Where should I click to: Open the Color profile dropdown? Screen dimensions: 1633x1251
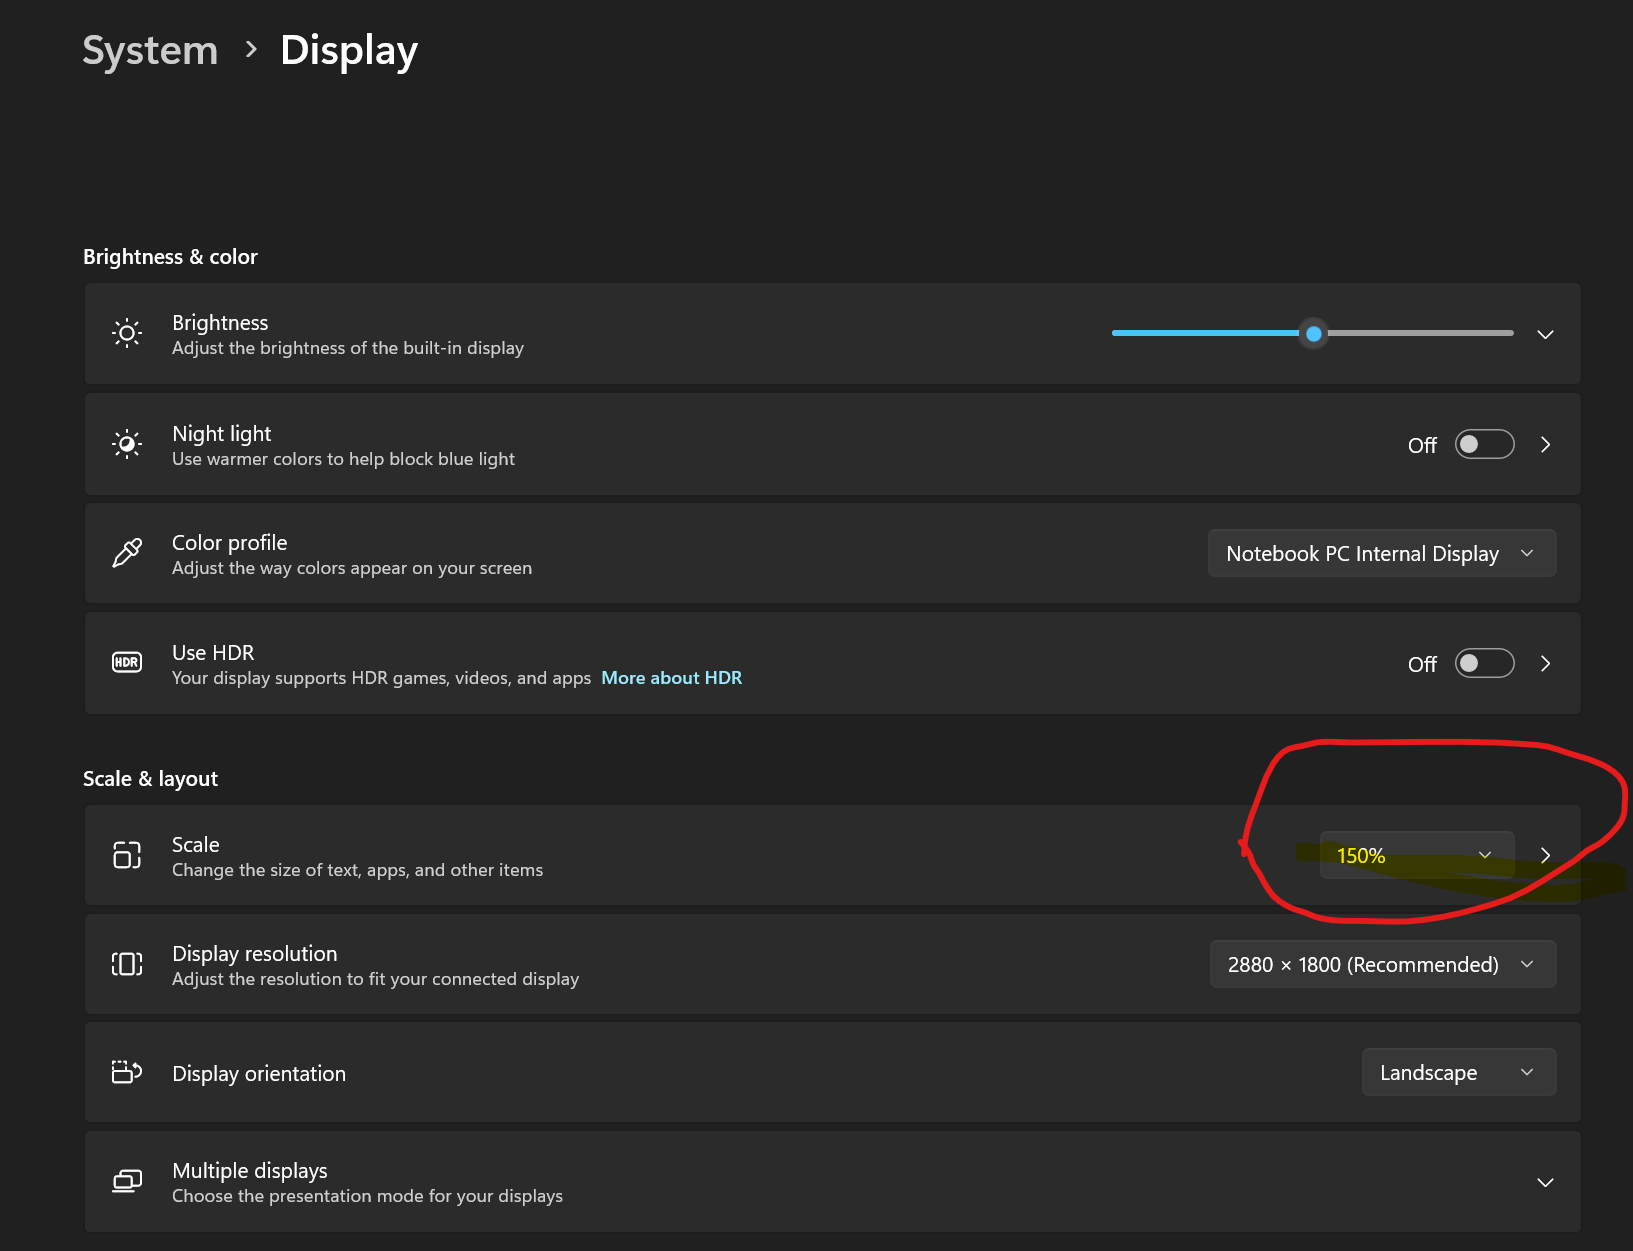1381,553
